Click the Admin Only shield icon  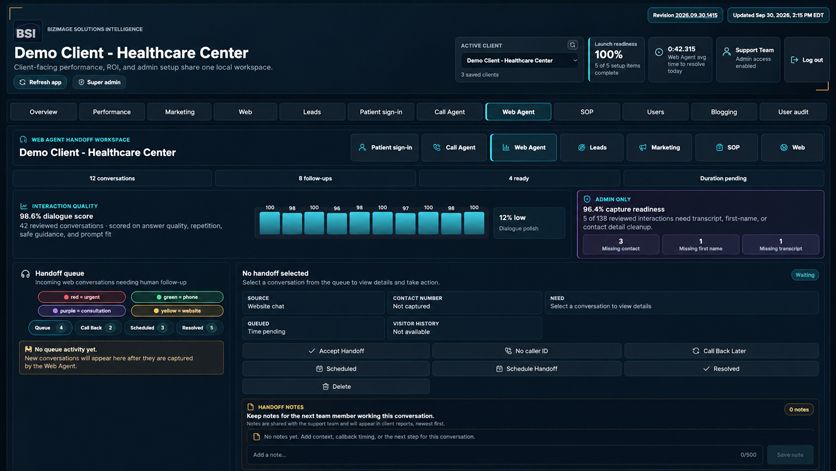pyautogui.click(x=587, y=199)
